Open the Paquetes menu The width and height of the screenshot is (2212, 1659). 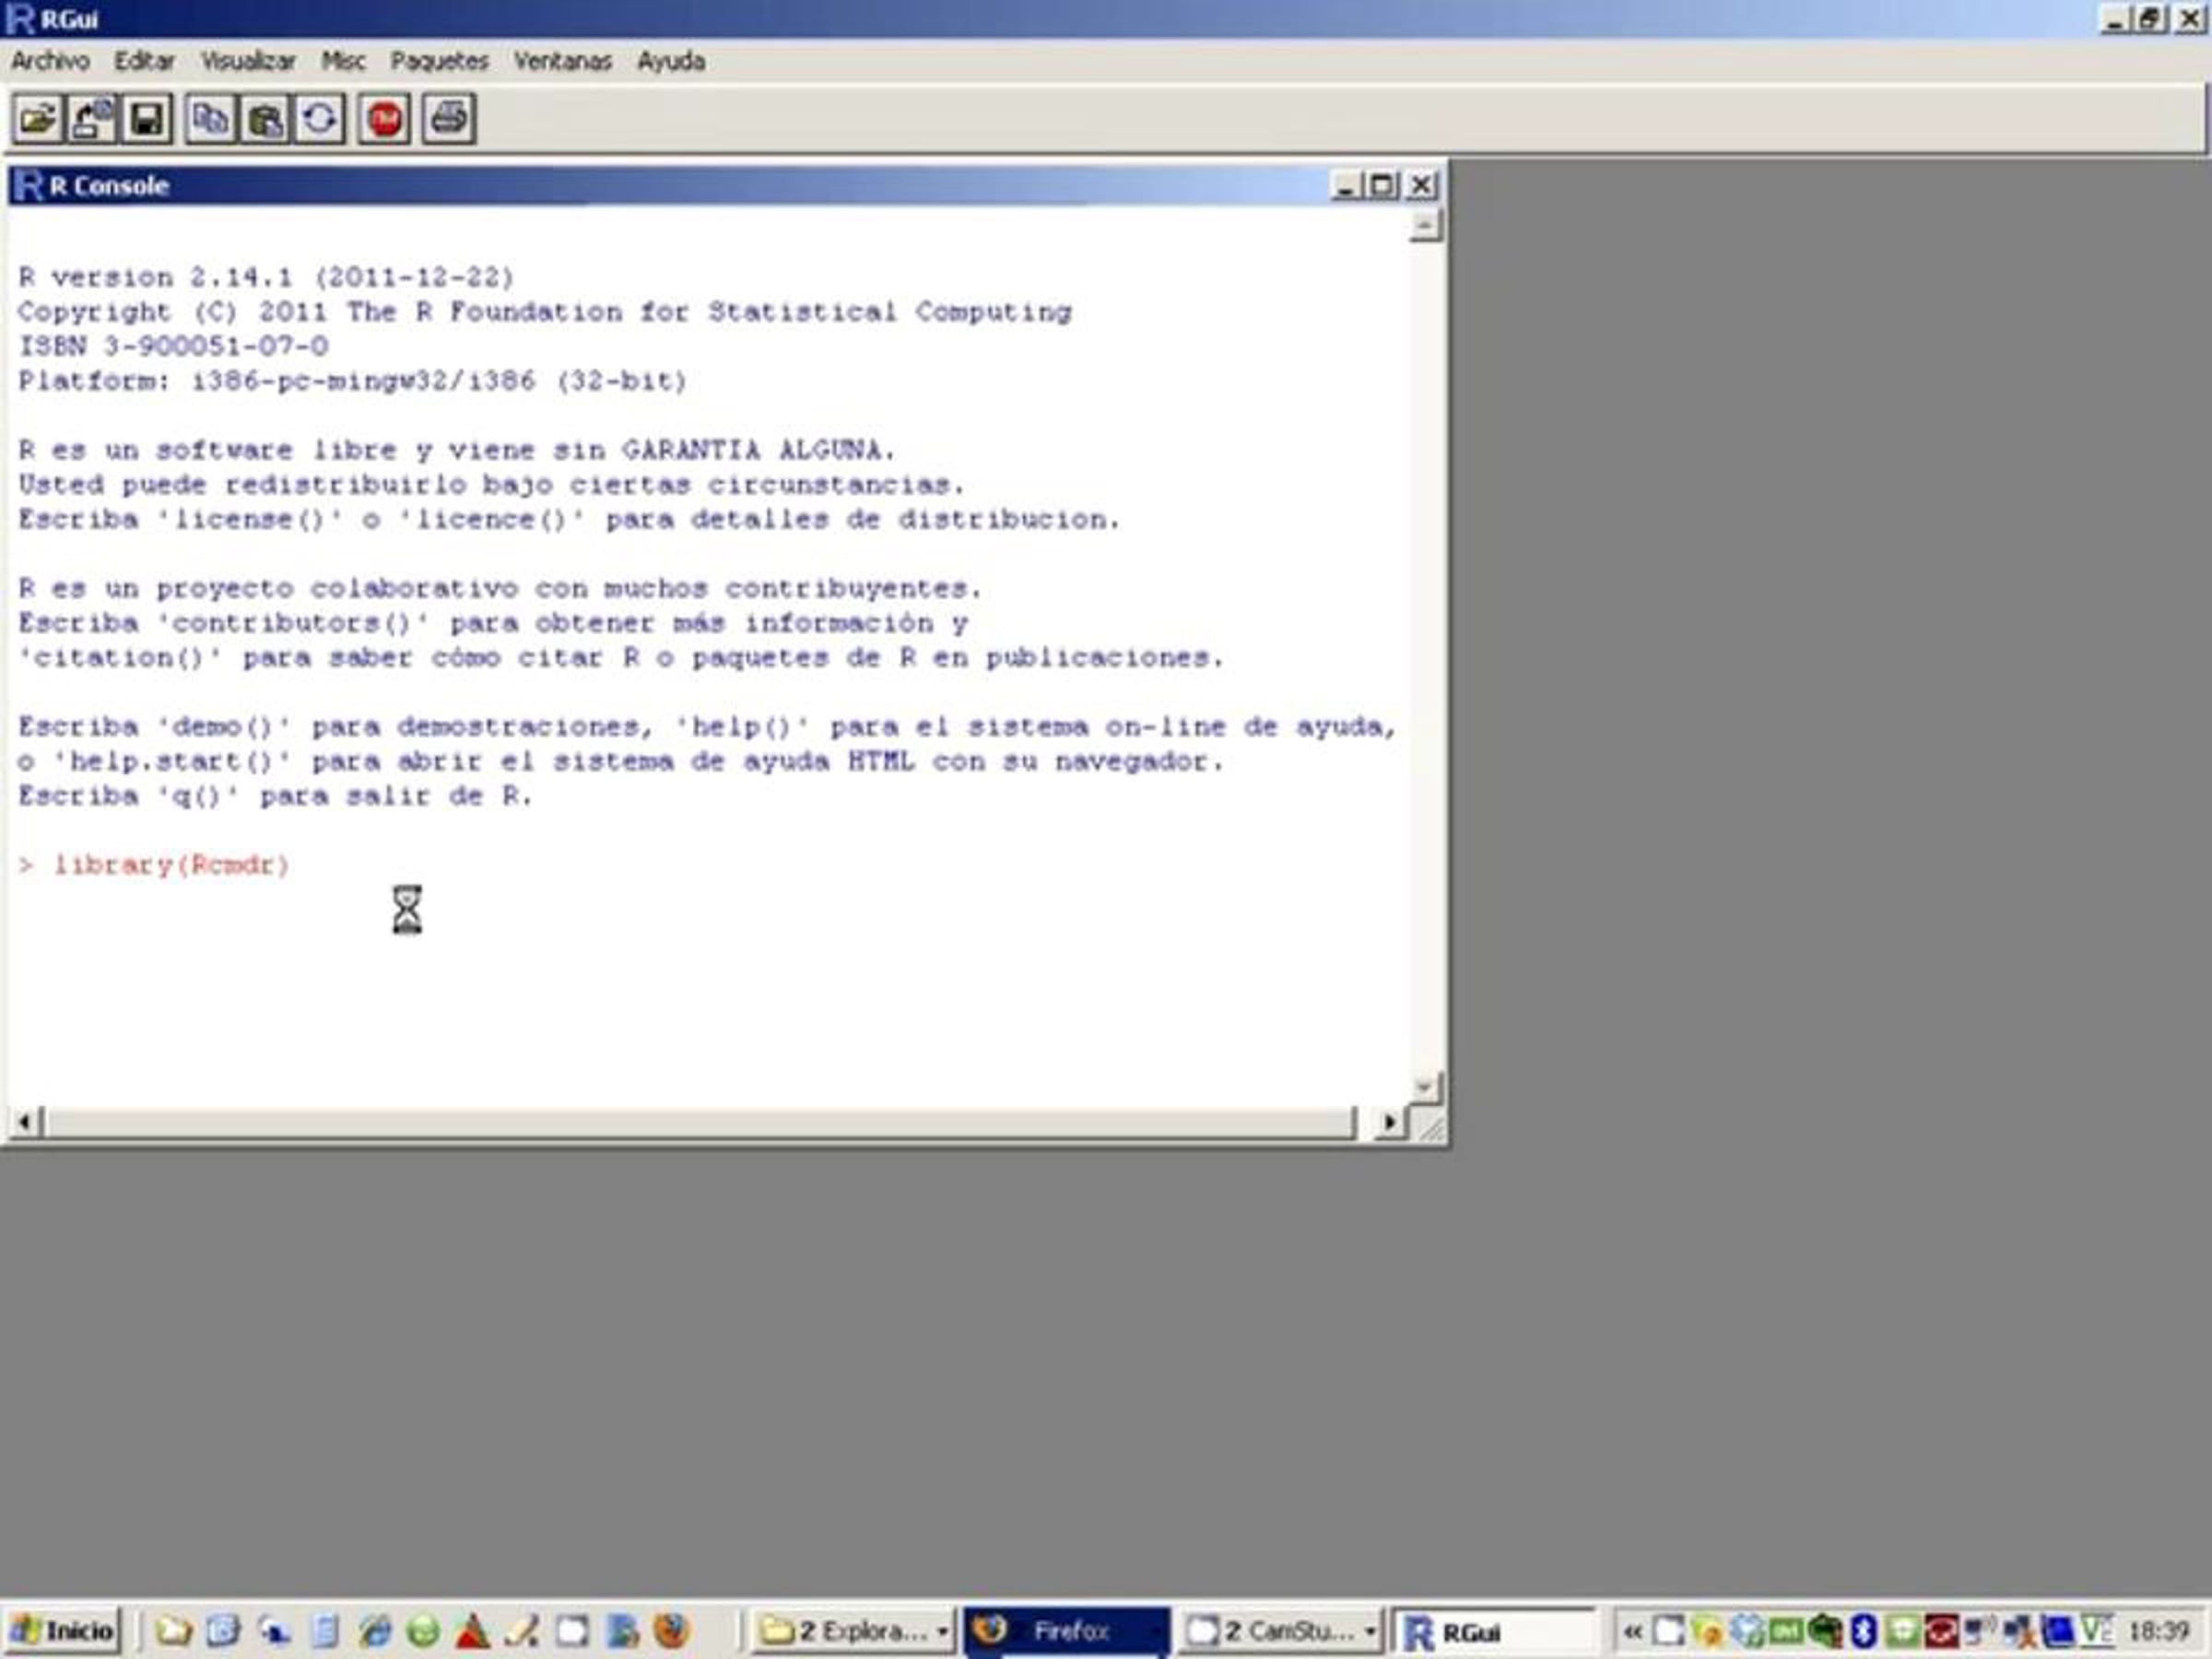[x=440, y=61]
